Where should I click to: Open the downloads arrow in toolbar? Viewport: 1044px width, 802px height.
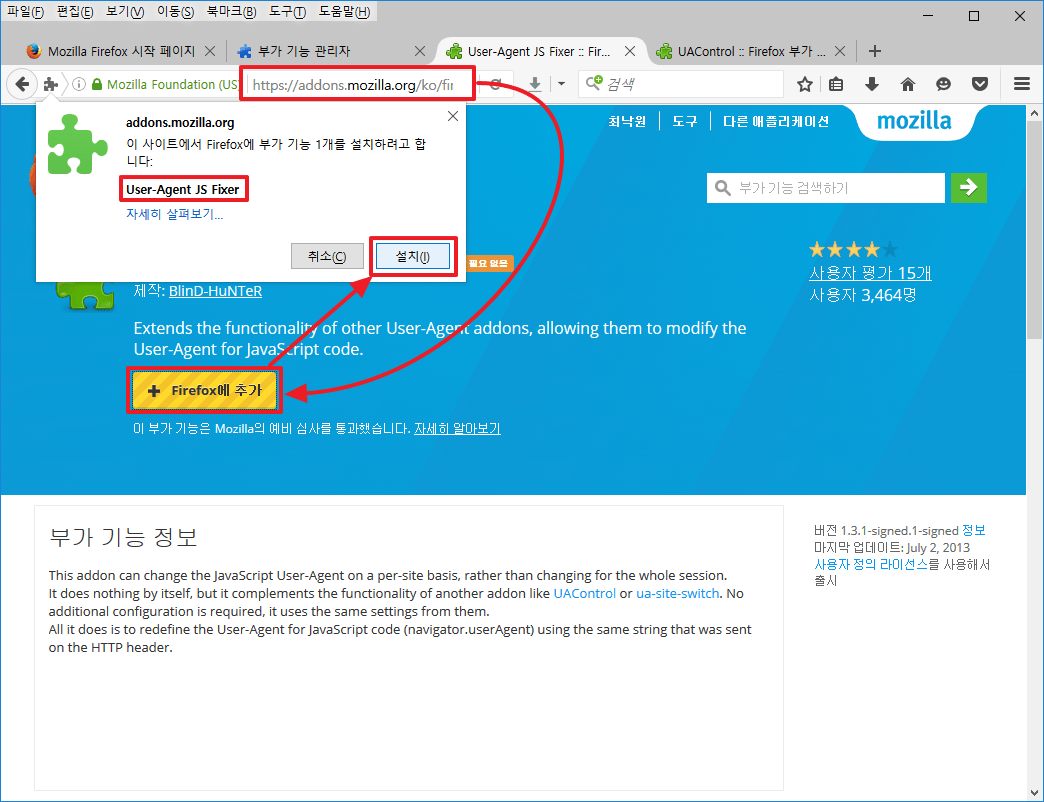[x=872, y=85]
